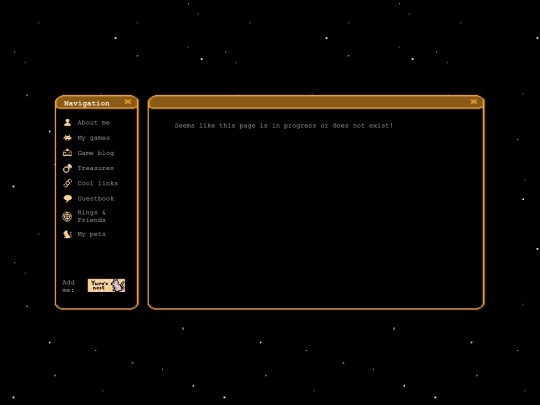Screen dimensions: 540x405
Task: Go to My pets page
Action: click(92, 234)
